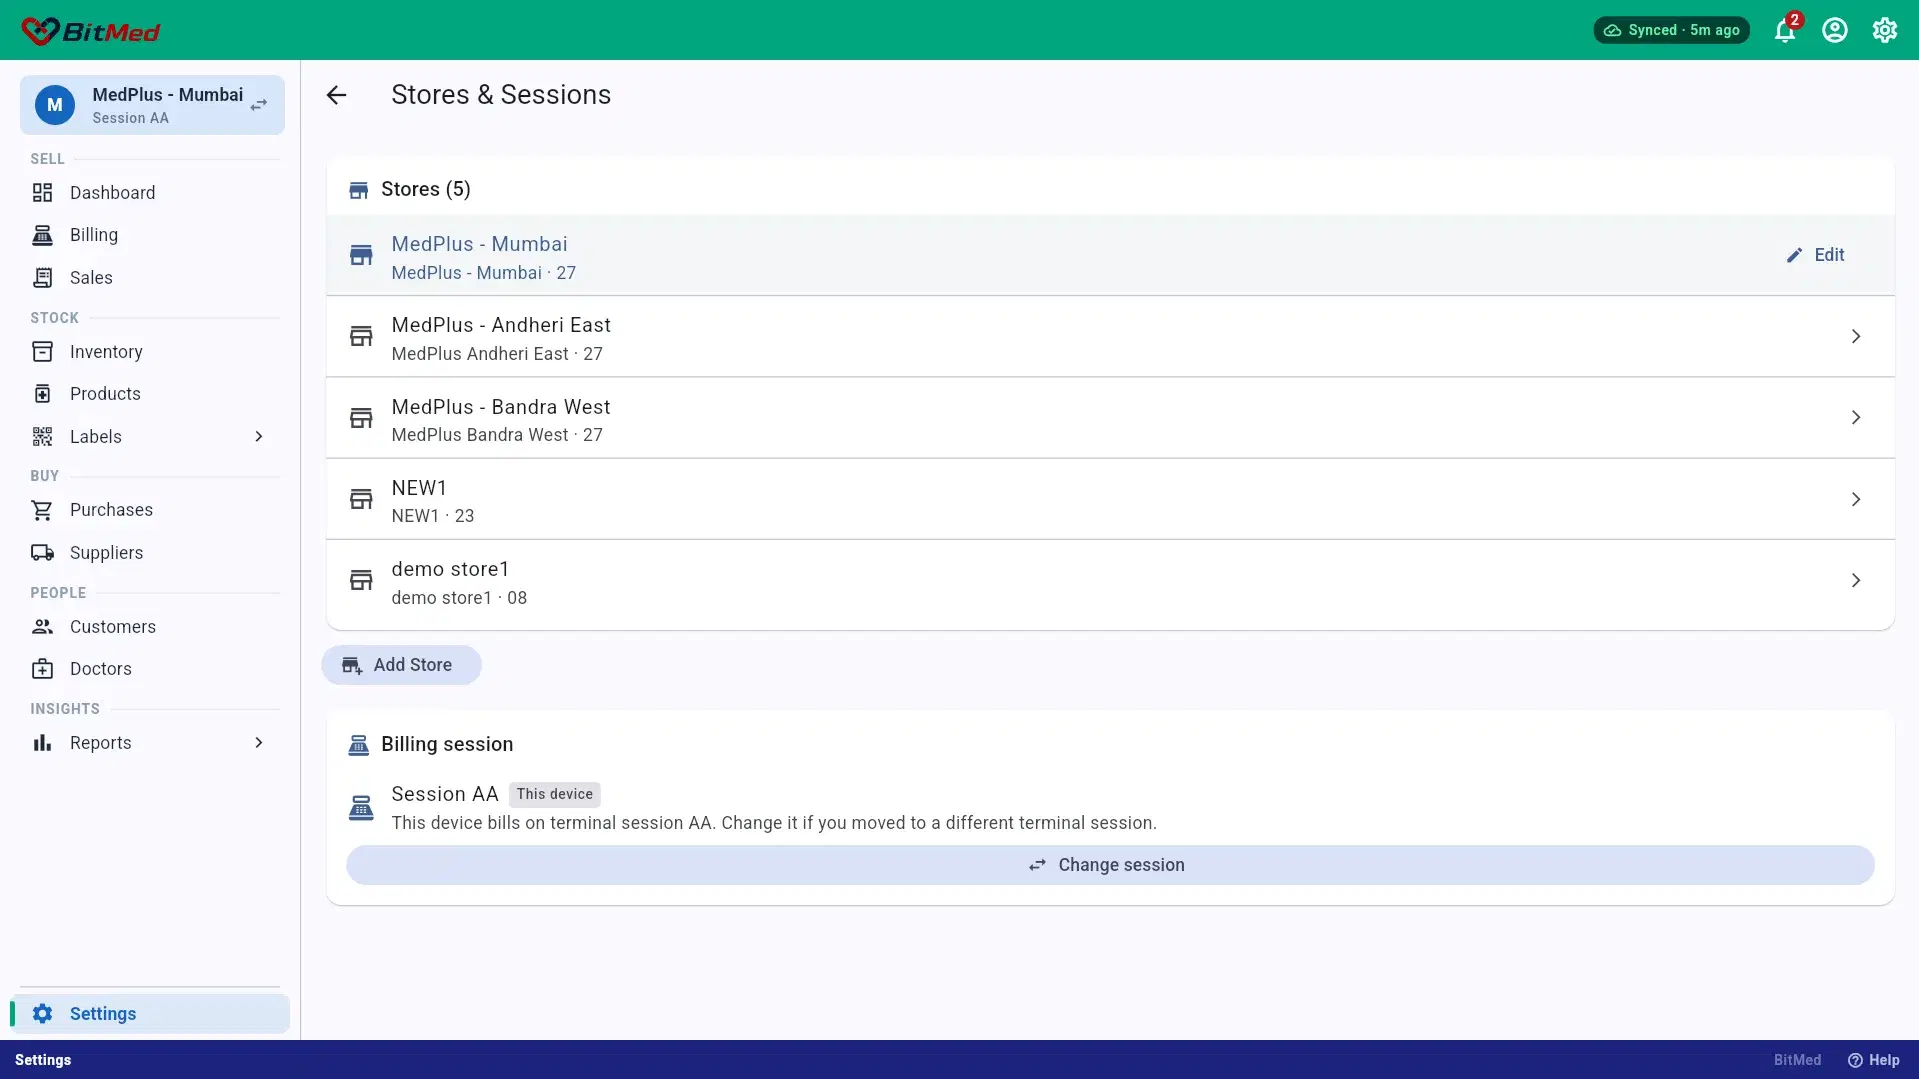This screenshot has width=1919, height=1079.
Task: Edit the MedPlus - Mumbai store
Action: (x=1816, y=255)
